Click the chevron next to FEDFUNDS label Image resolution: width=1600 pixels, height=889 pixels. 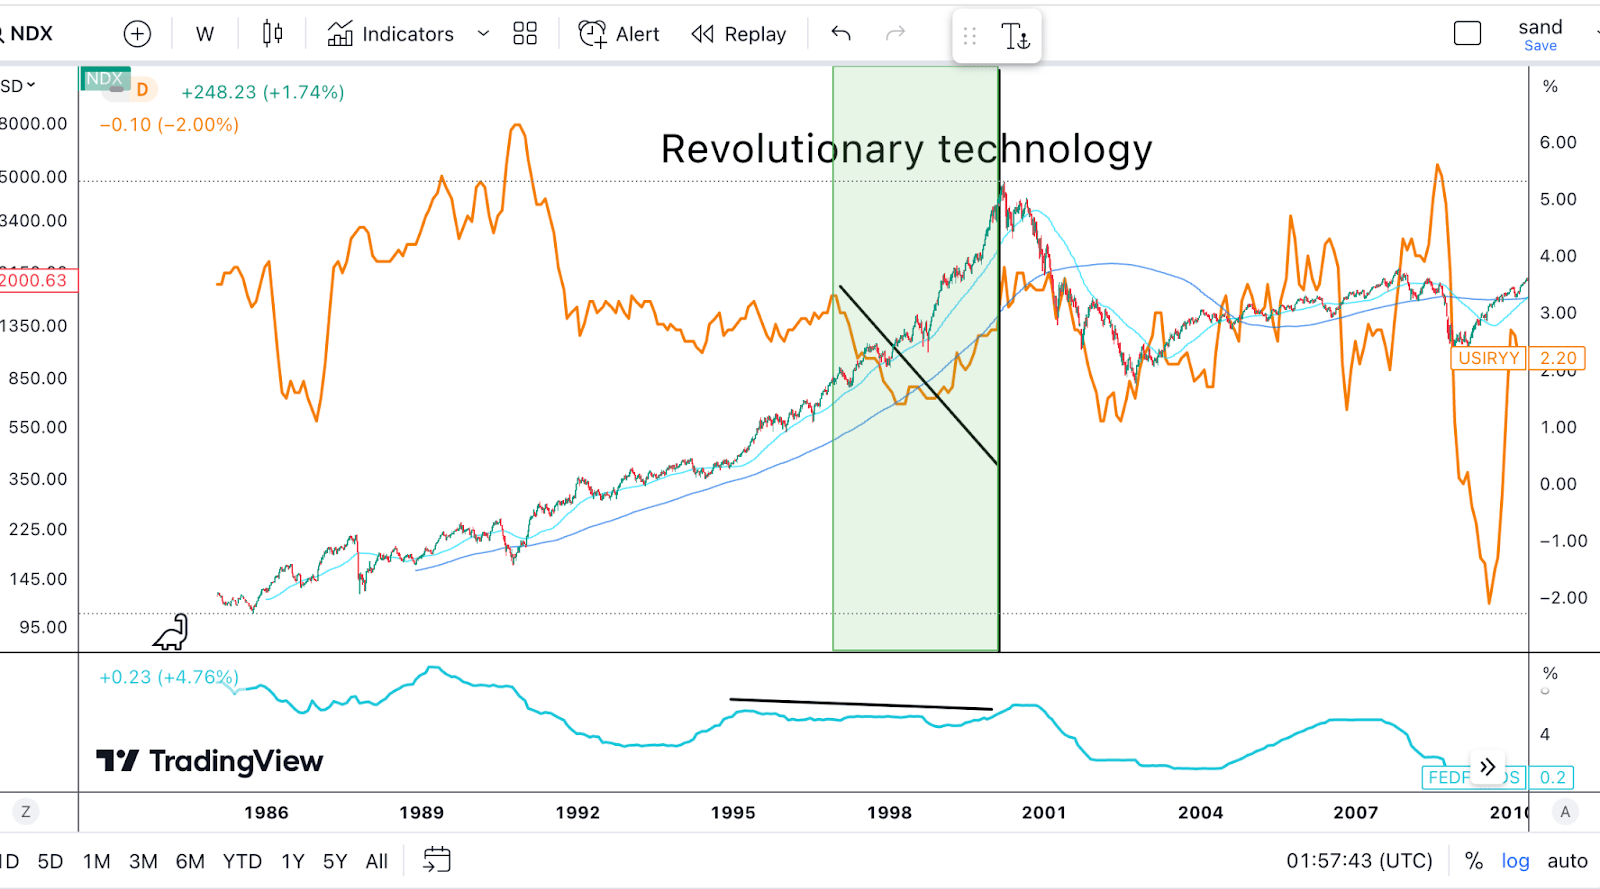coord(1487,766)
